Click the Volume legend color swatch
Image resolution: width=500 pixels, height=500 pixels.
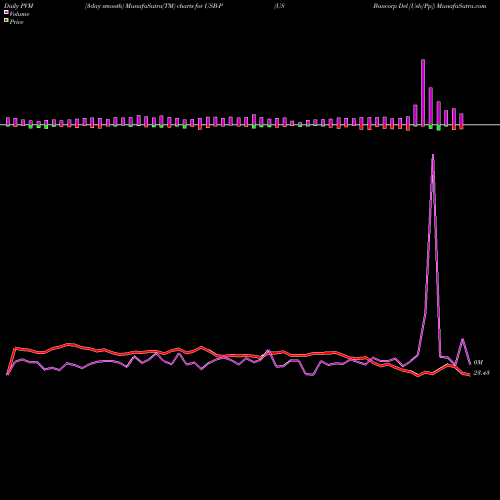tap(6, 12)
